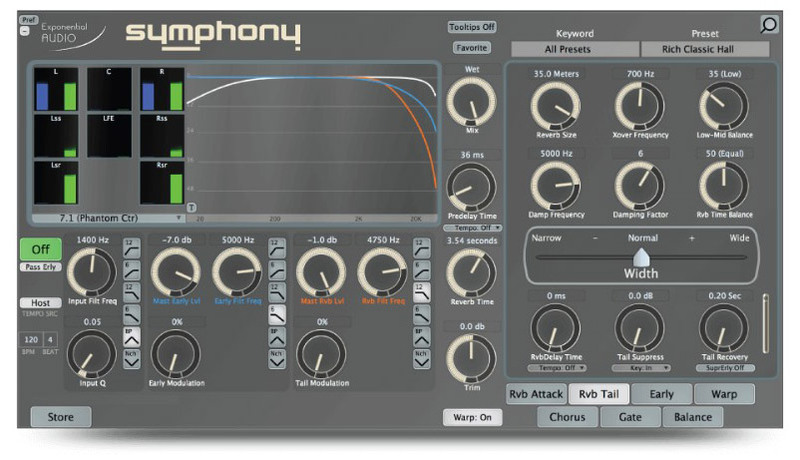
Task: Open Key: In dropdown under Tail Suppress
Action: (x=641, y=368)
